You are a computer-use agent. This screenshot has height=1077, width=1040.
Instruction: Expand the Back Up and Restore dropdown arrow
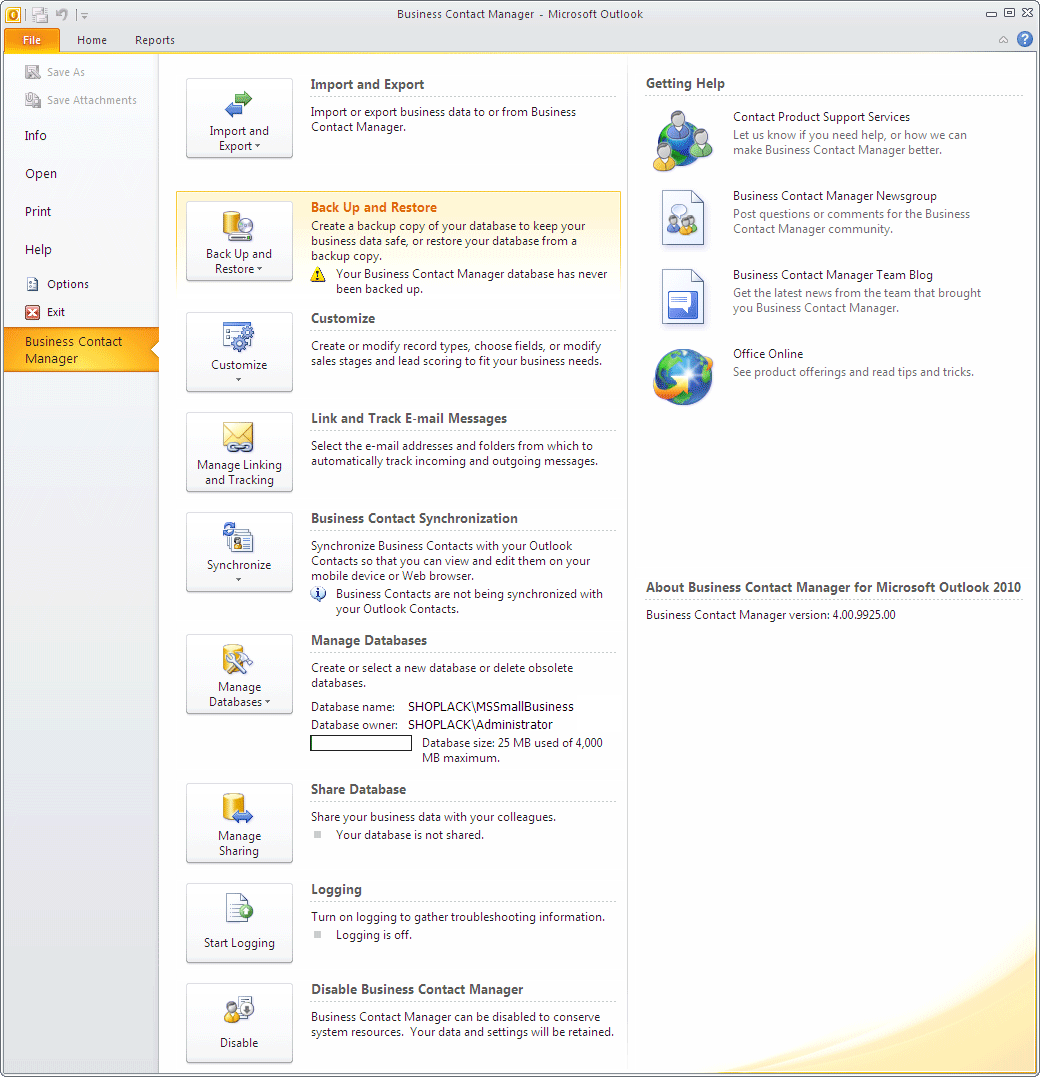pos(260,269)
